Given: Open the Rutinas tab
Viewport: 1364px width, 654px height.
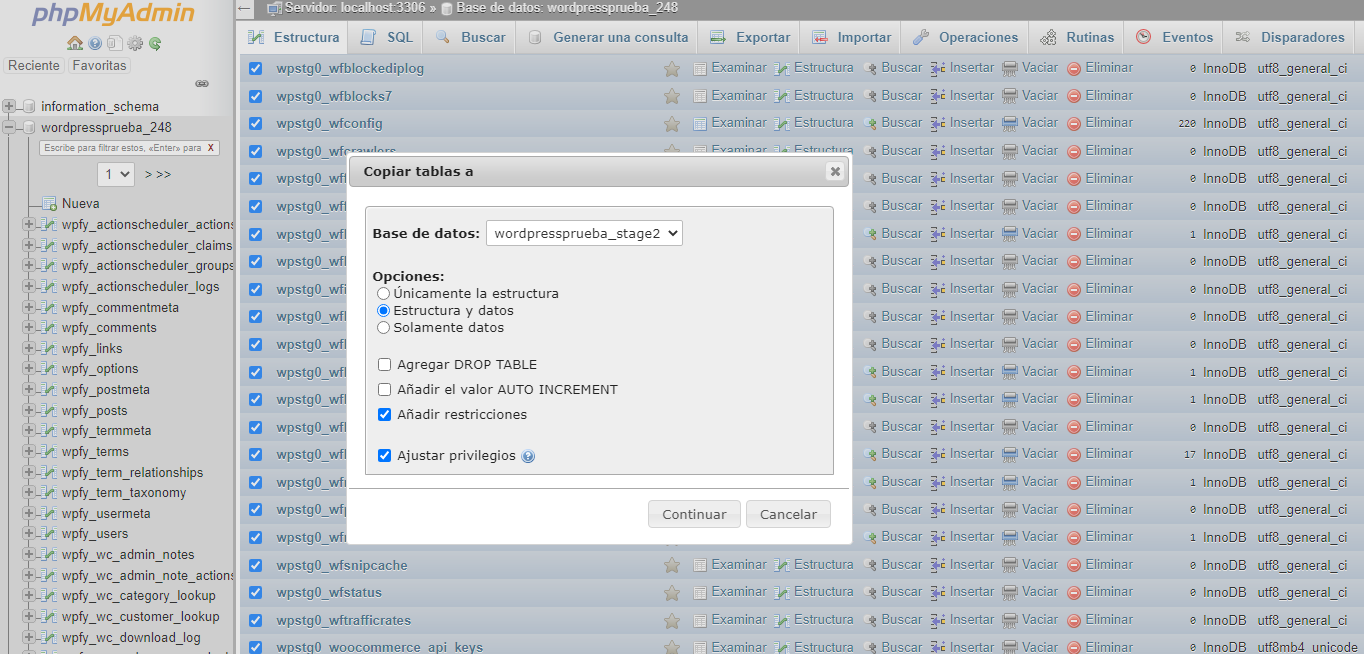Looking at the screenshot, I should pos(1077,37).
